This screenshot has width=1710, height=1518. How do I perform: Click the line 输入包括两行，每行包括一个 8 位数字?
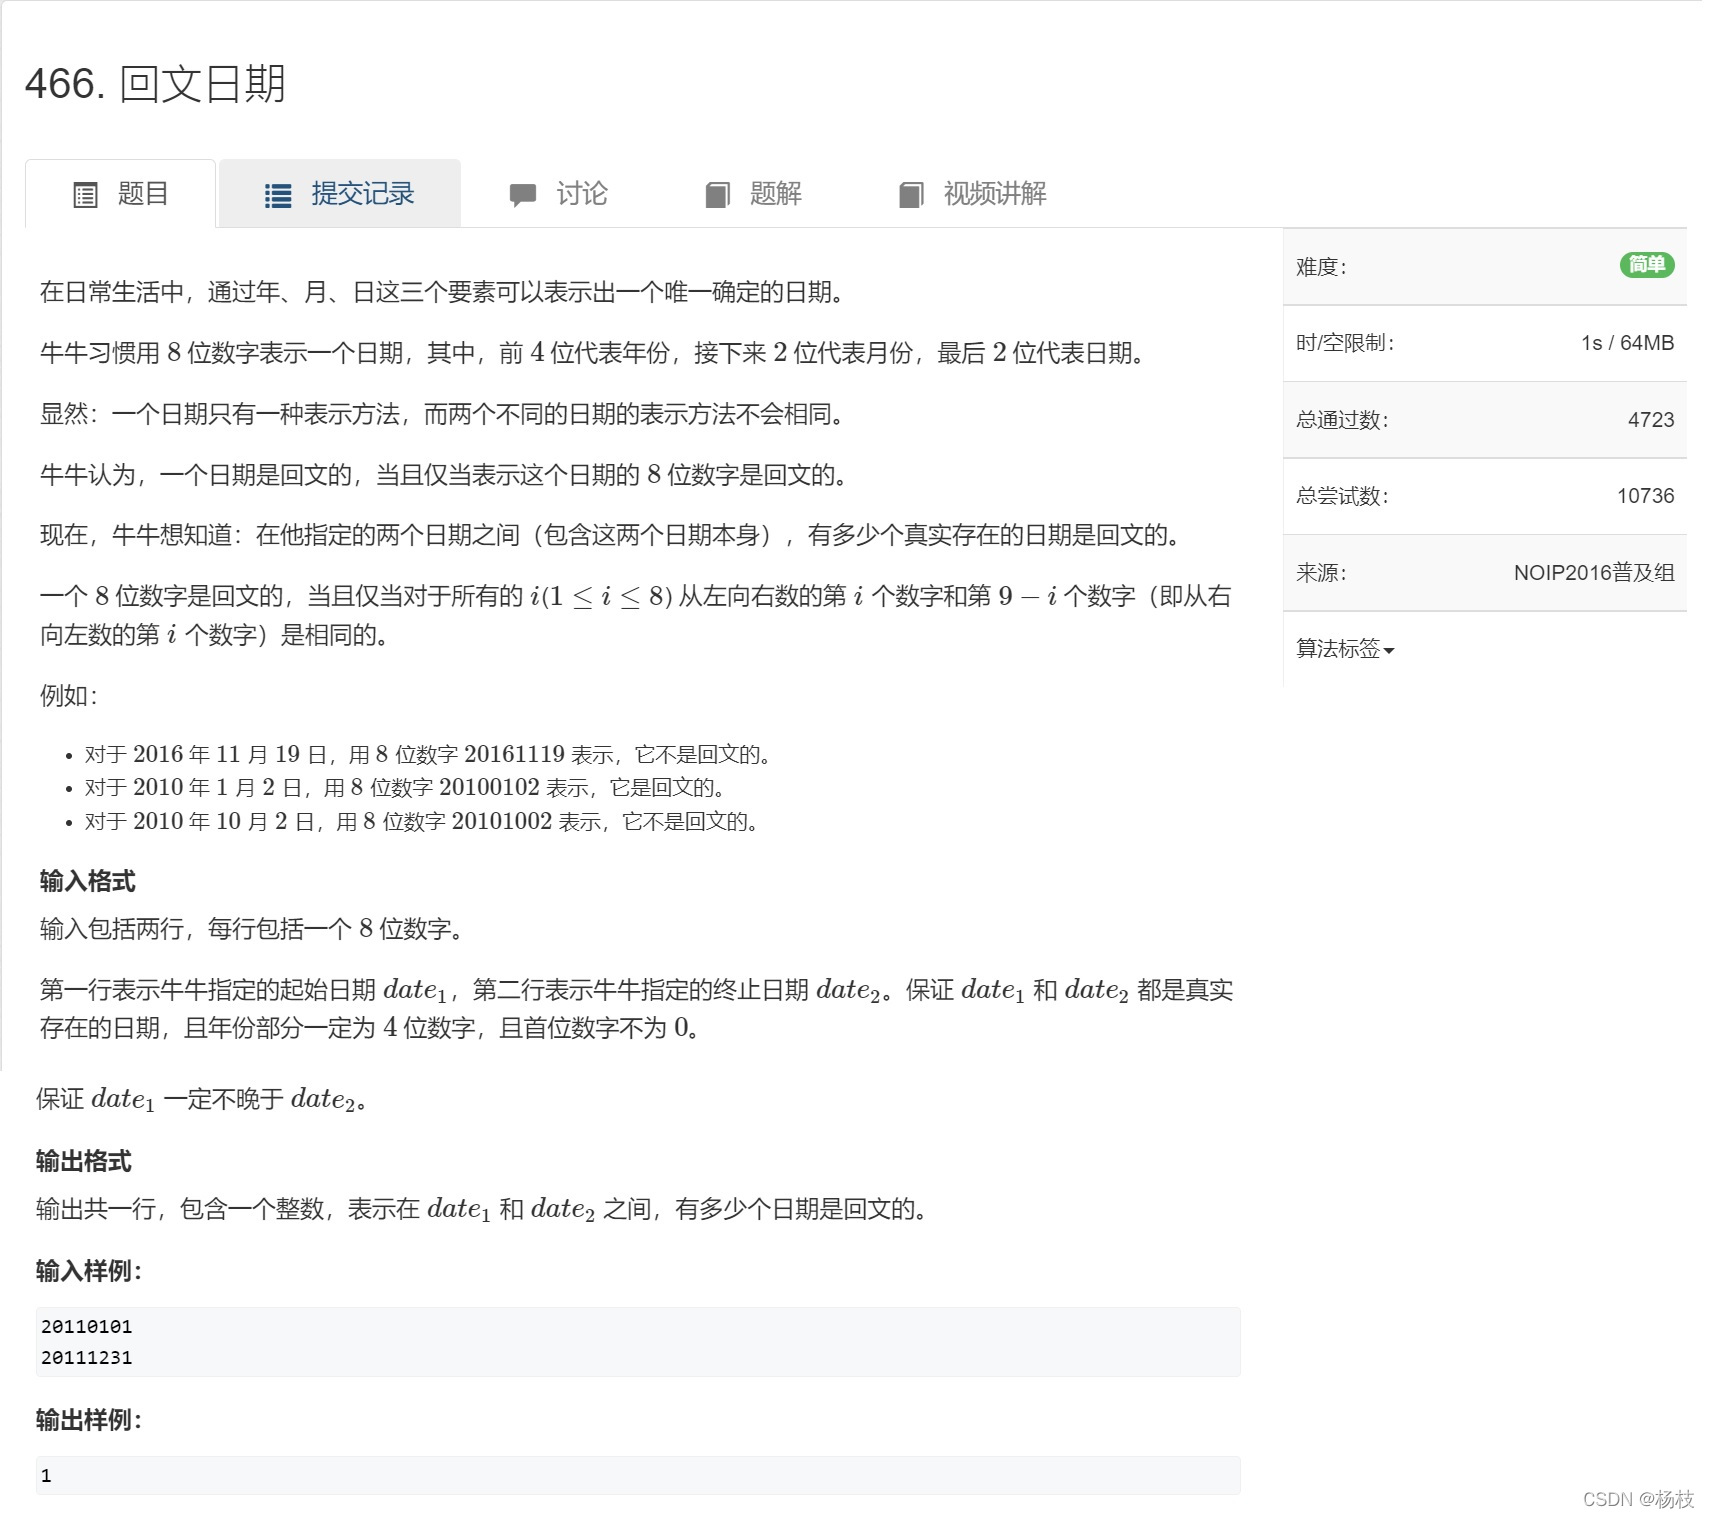point(251,929)
